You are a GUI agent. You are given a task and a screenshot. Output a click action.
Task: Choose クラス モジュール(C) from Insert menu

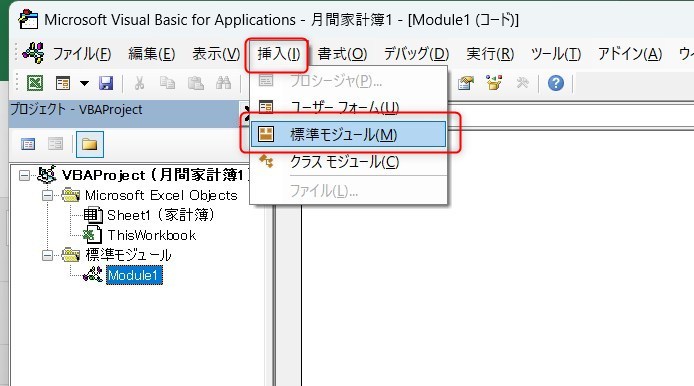[x=348, y=162]
